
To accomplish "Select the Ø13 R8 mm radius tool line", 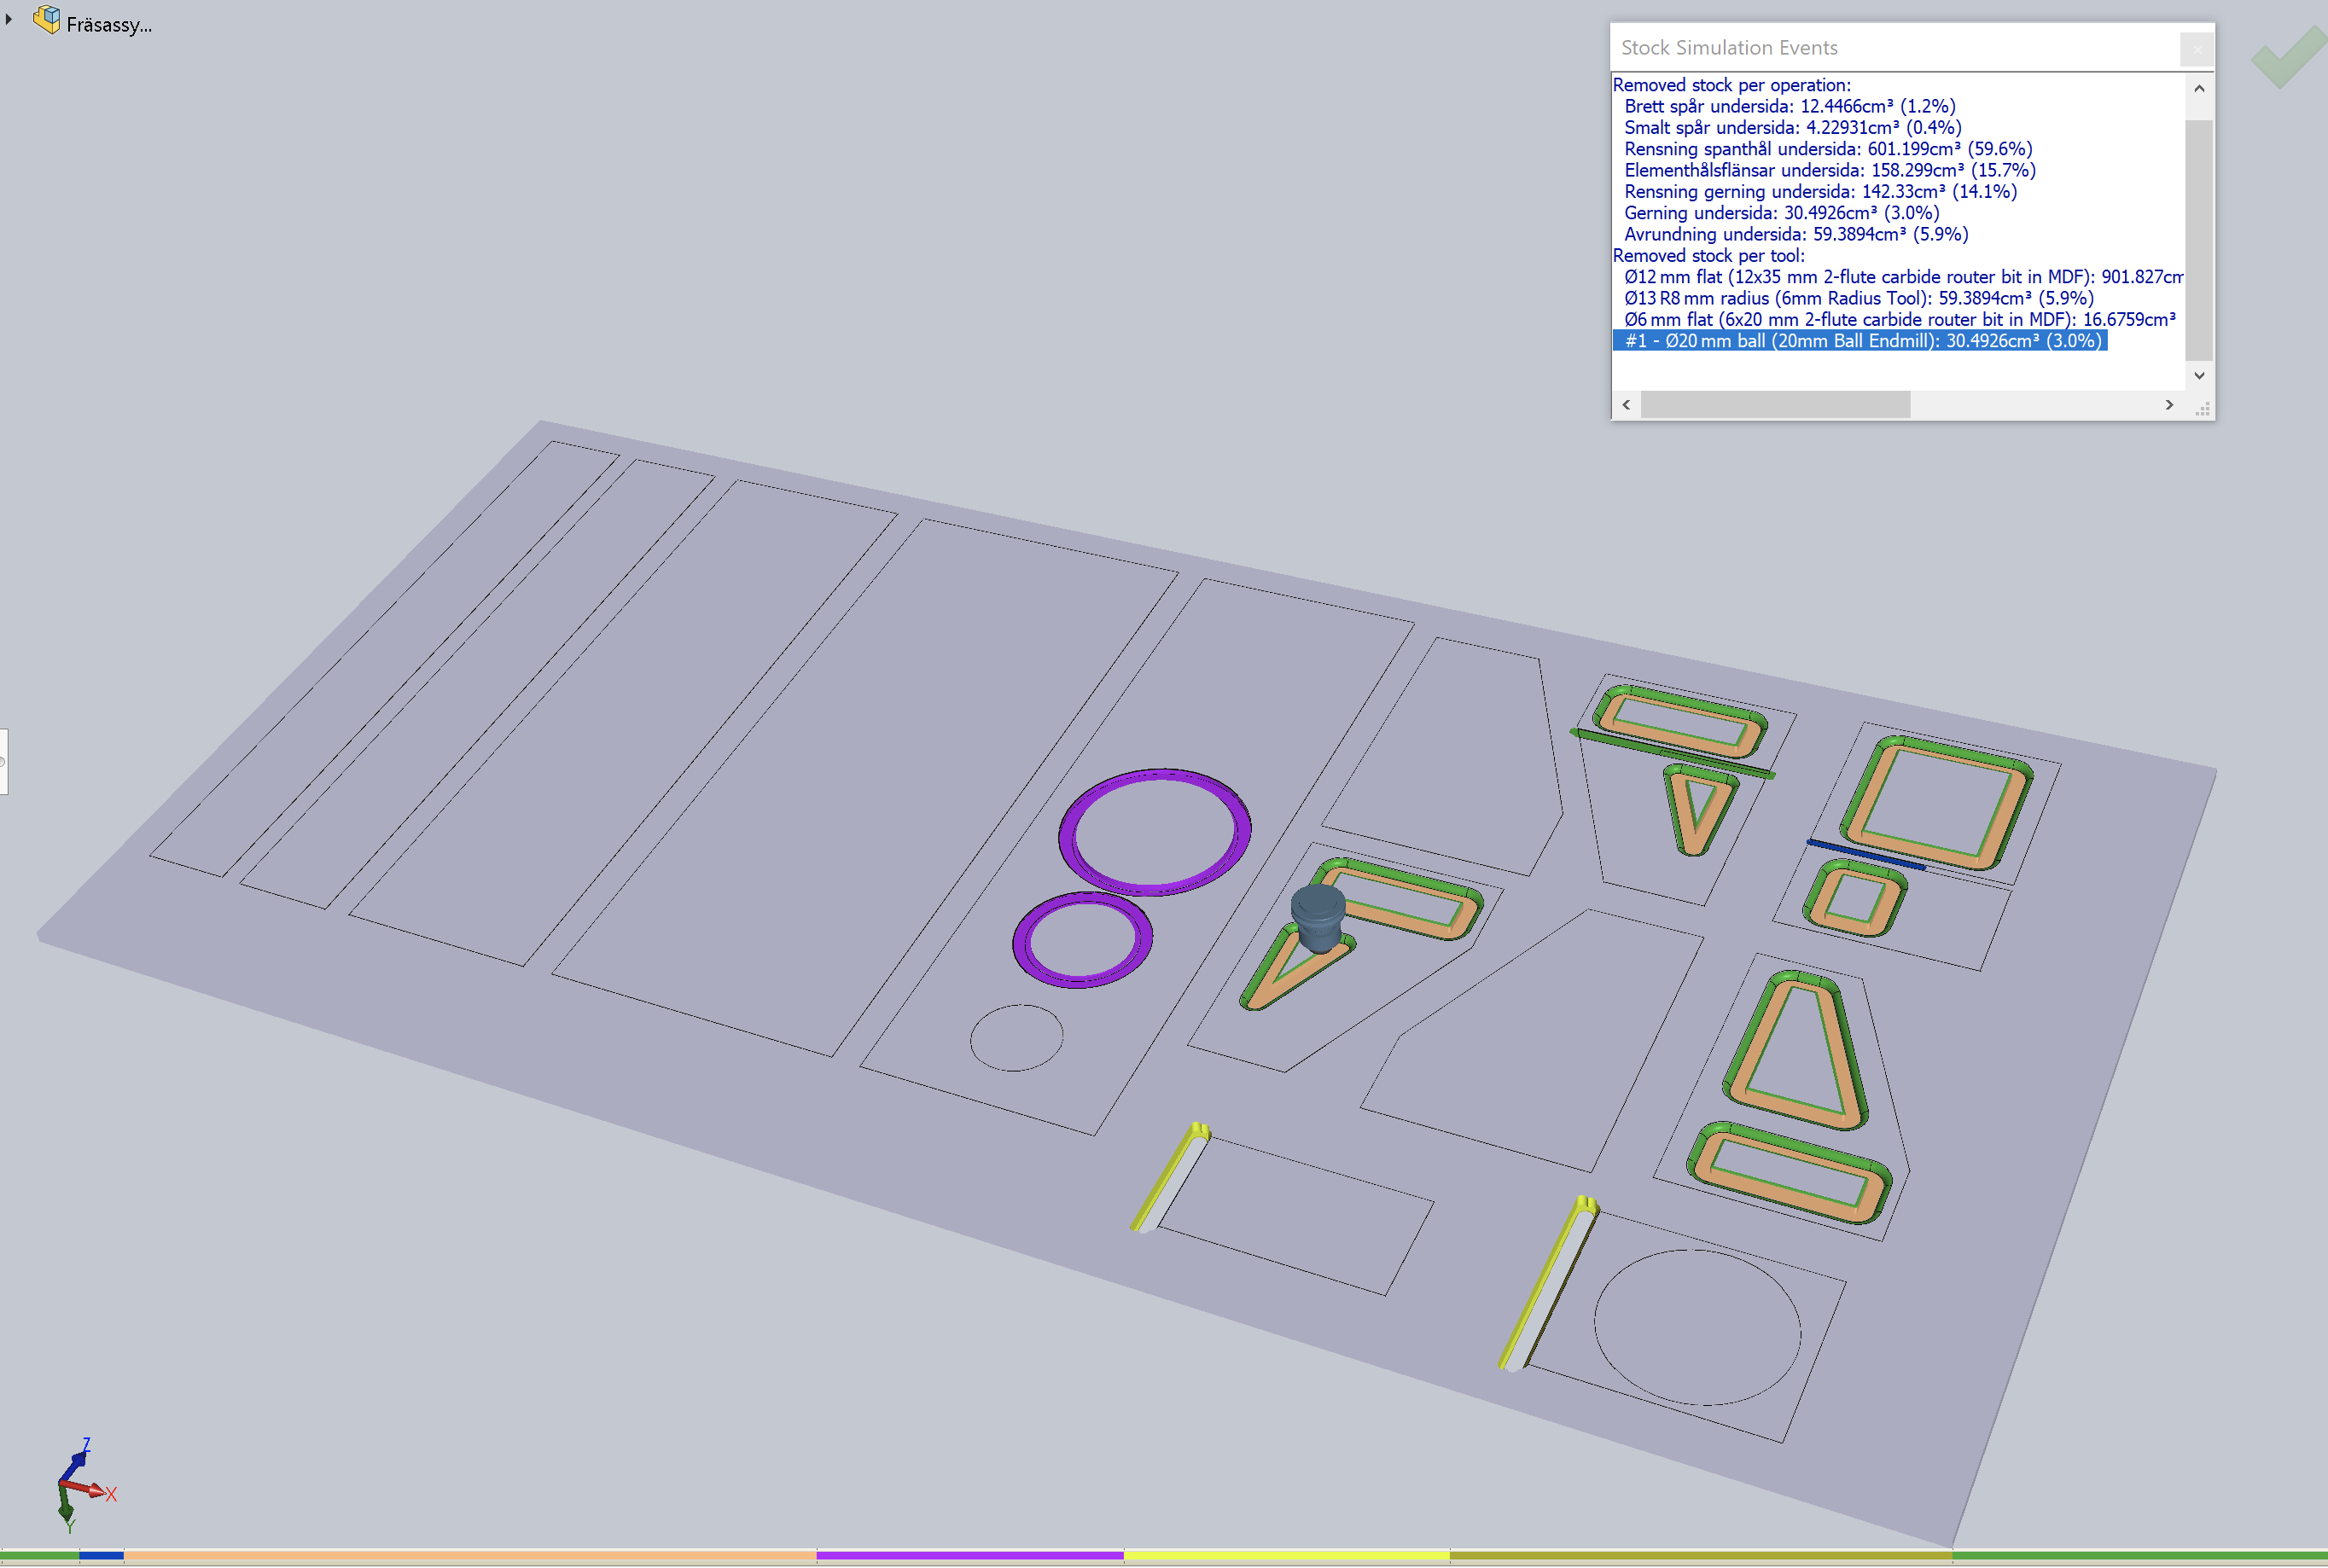I will click(1857, 298).
